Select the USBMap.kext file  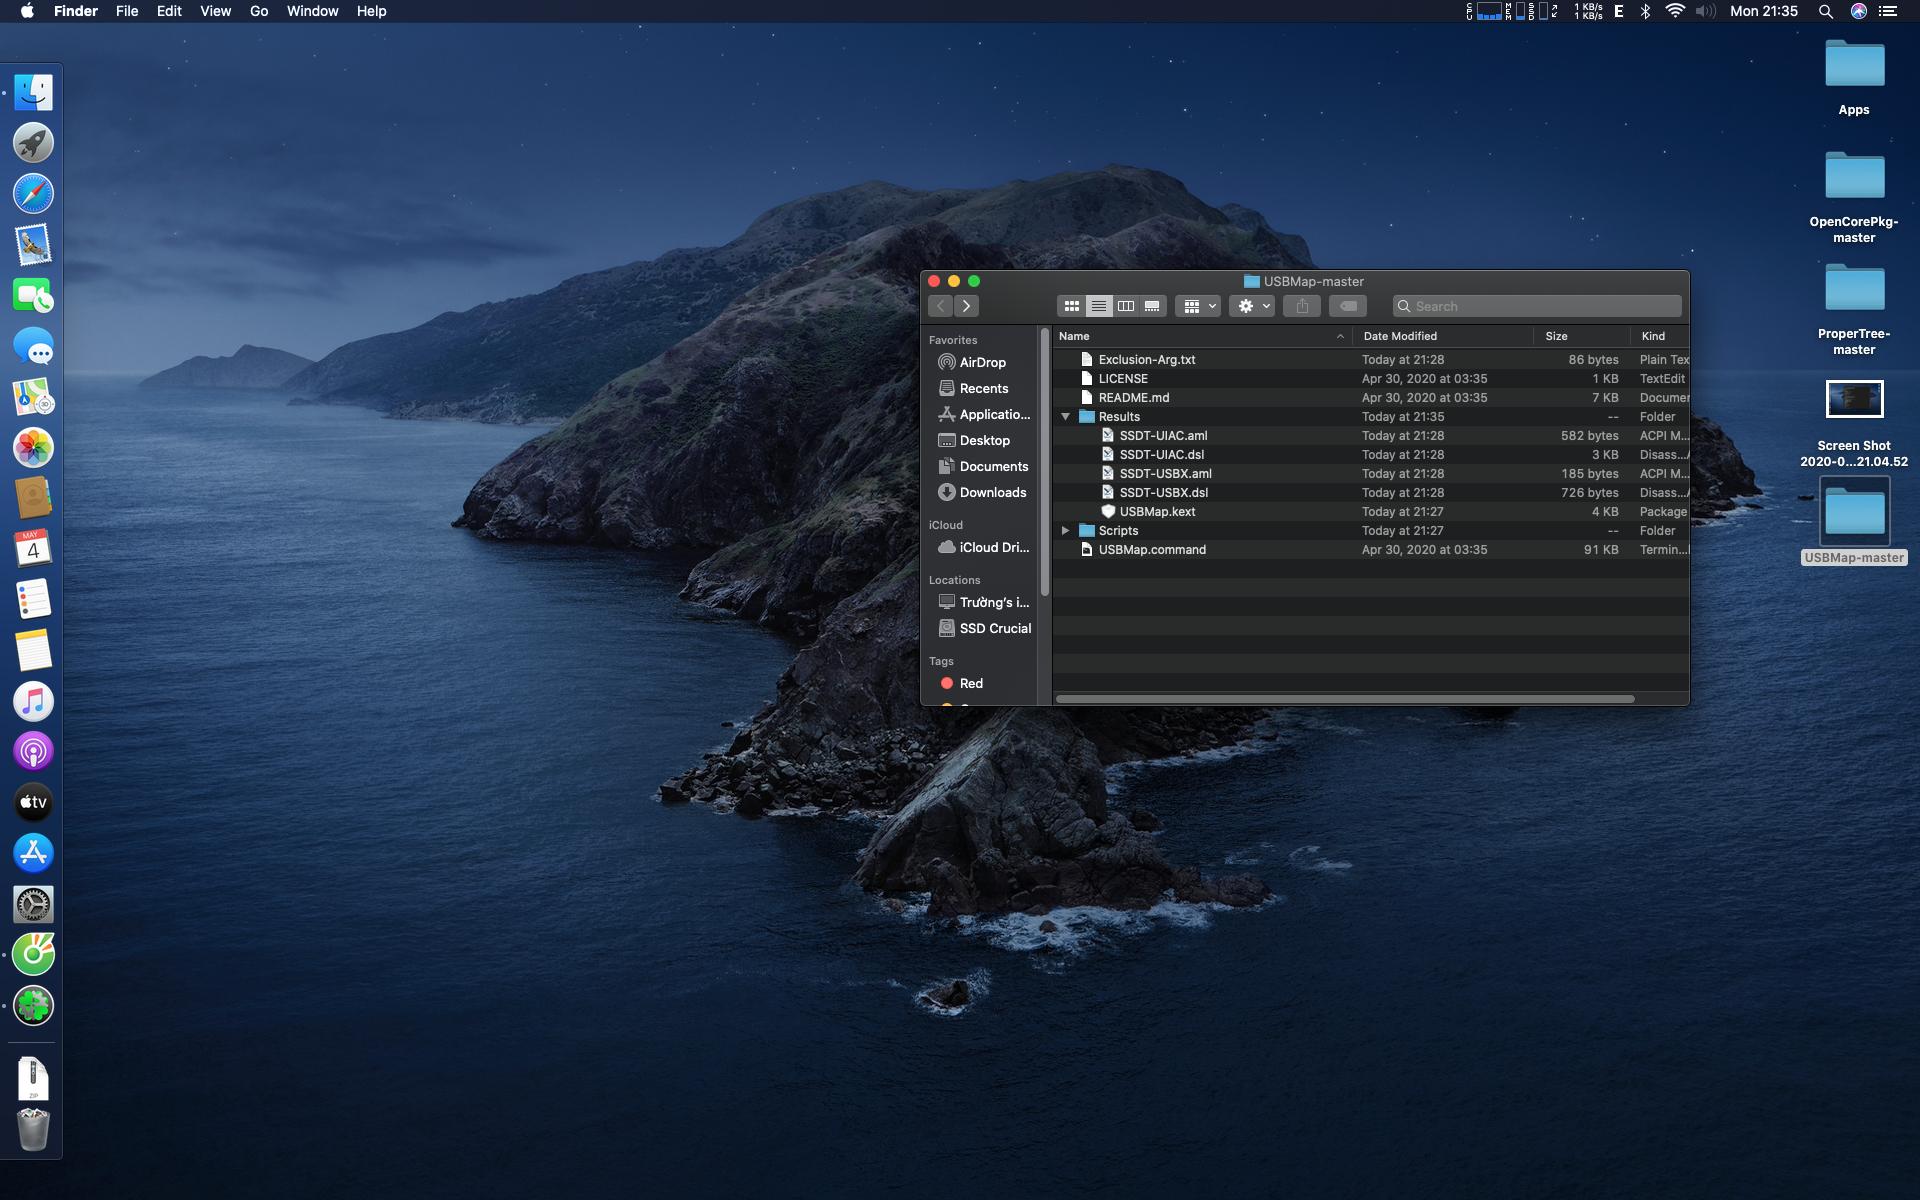pyautogui.click(x=1371, y=512)
